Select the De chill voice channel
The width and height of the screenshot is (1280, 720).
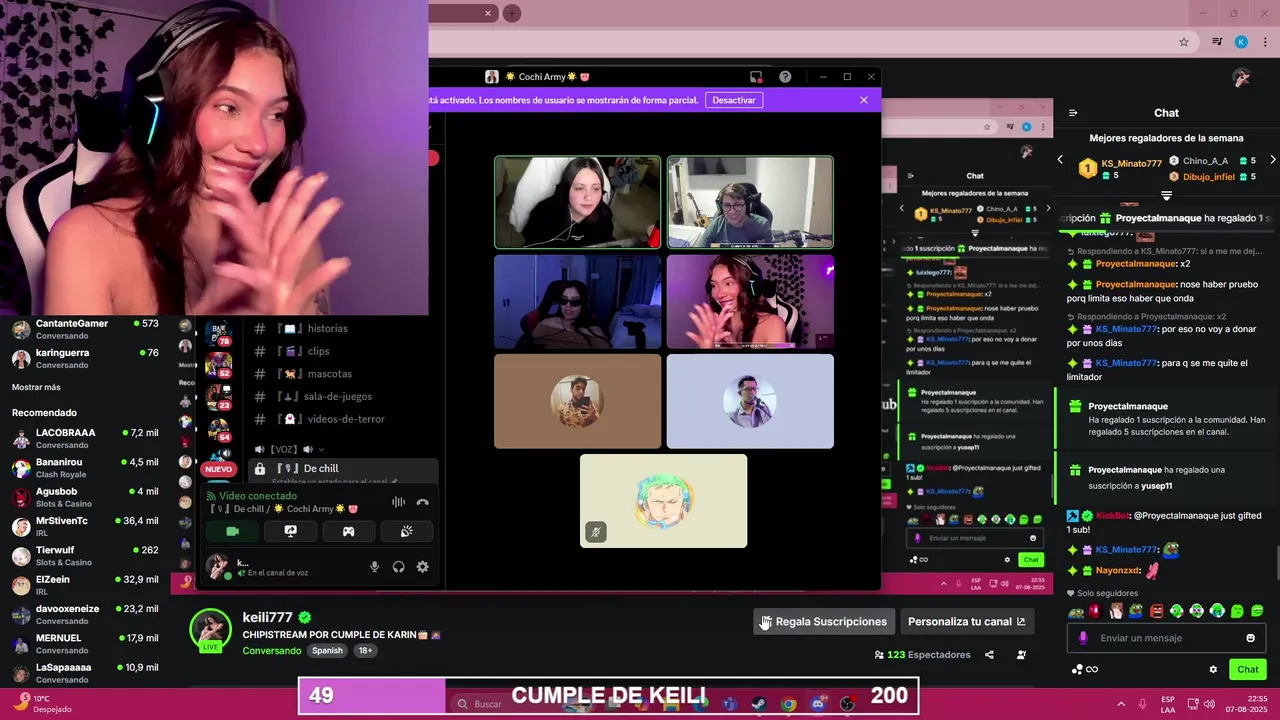(342, 468)
